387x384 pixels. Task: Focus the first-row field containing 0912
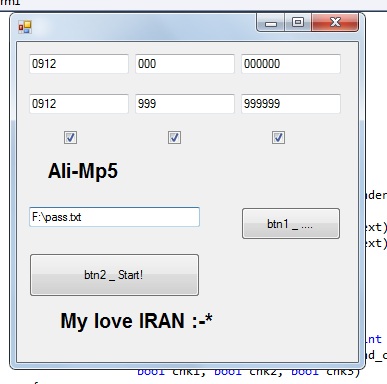79,64
